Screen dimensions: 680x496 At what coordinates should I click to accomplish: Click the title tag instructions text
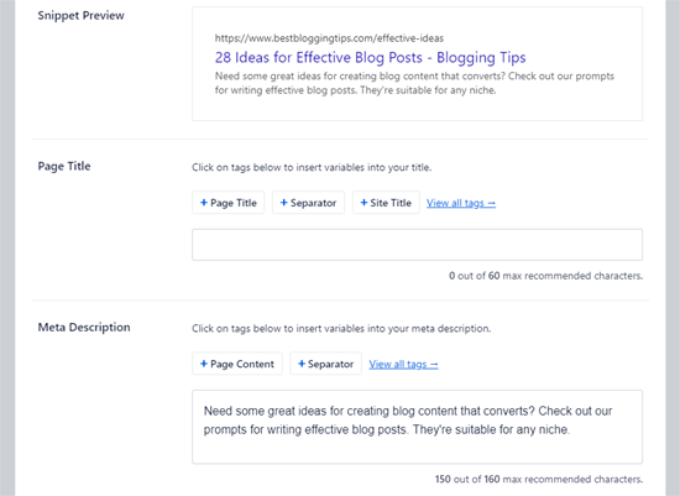311,167
